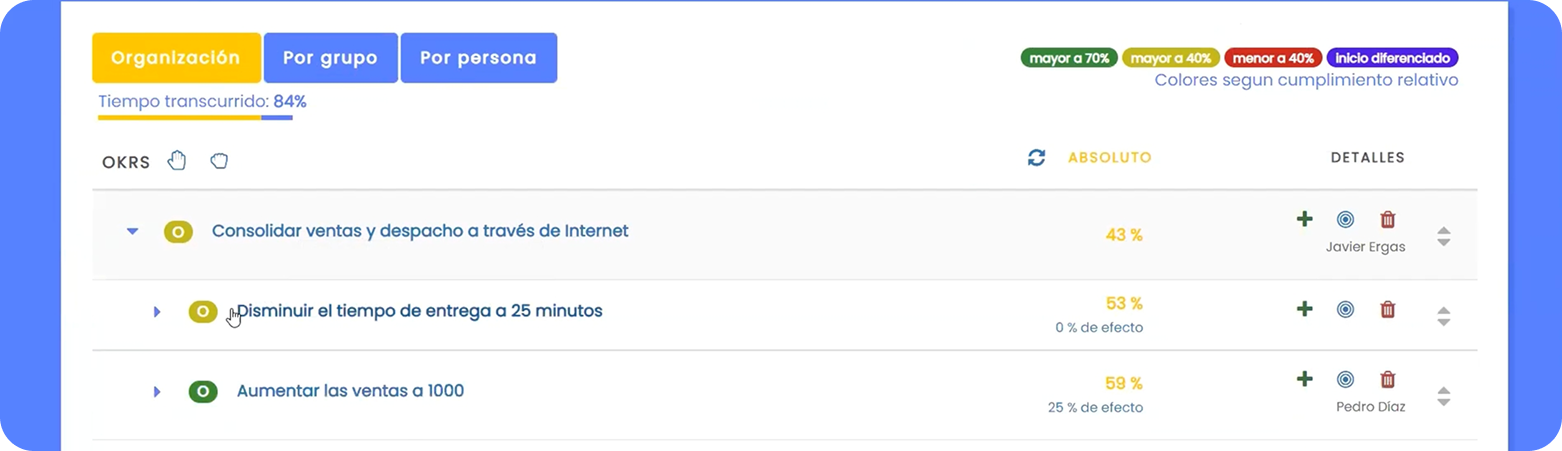Click reorder arrows on Disminuir el tiempo row
The height and width of the screenshot is (451, 1562).
(1443, 316)
